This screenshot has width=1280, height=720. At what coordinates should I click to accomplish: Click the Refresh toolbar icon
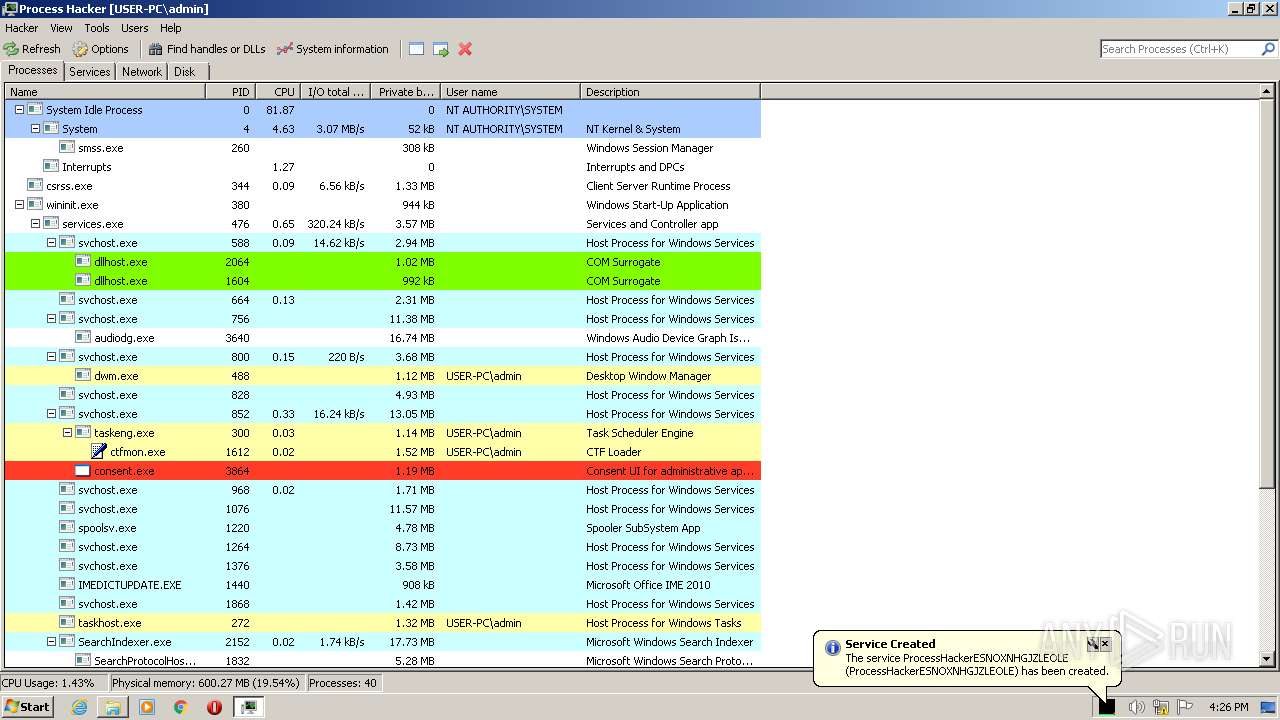(11, 49)
